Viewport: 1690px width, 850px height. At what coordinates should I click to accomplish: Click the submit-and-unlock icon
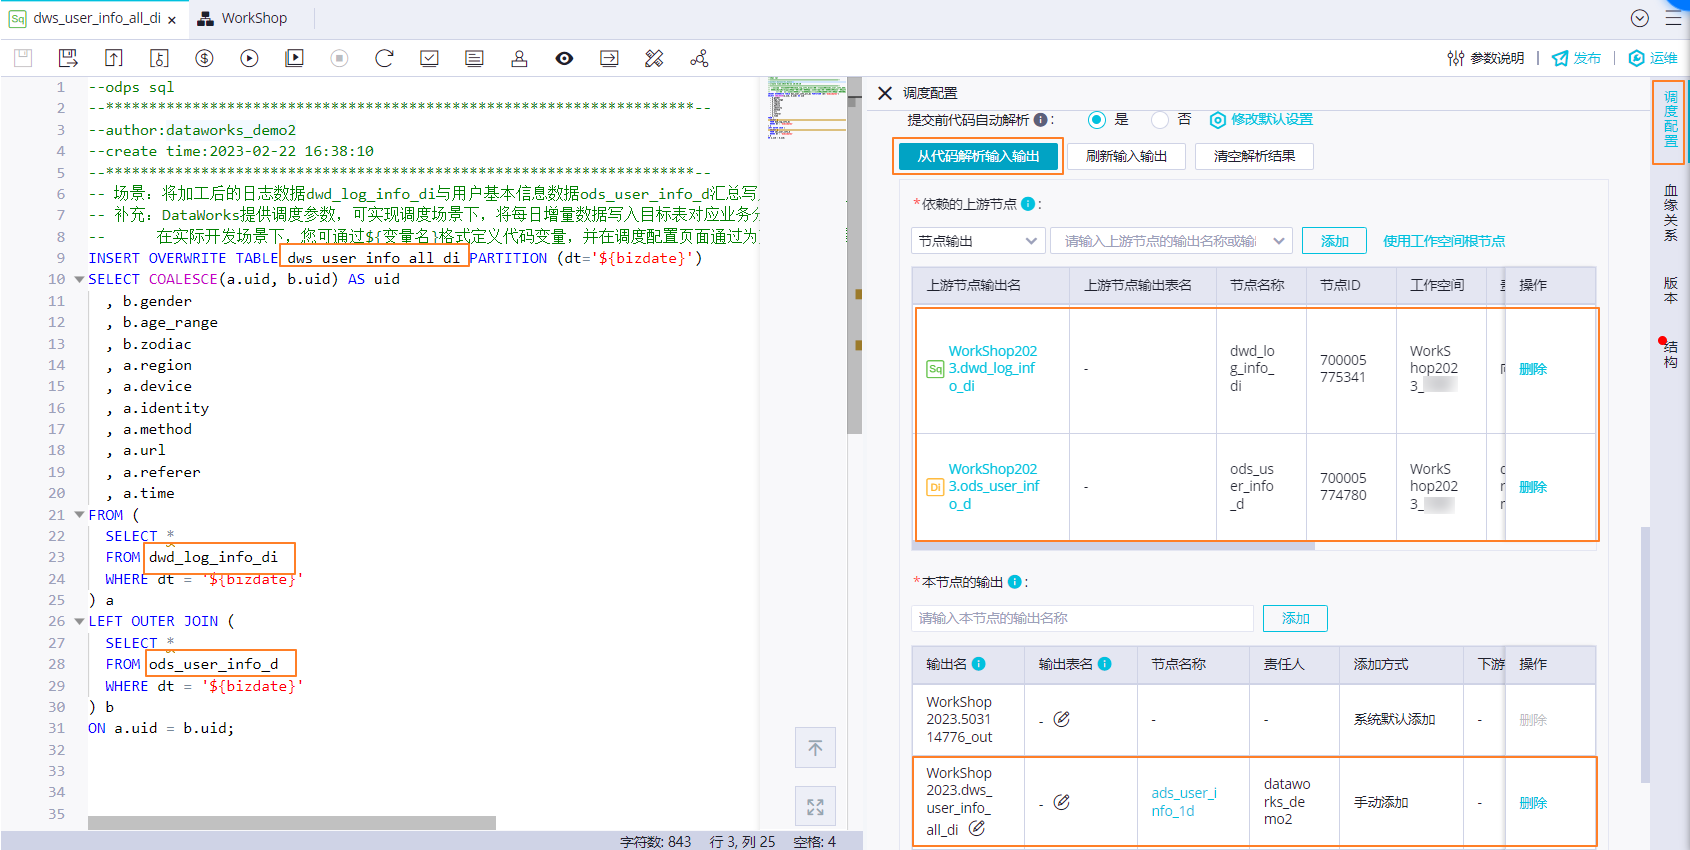pos(159,58)
